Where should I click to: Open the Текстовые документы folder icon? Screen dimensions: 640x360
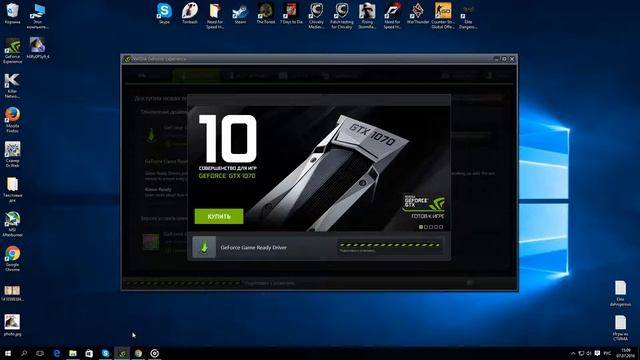click(x=12, y=189)
